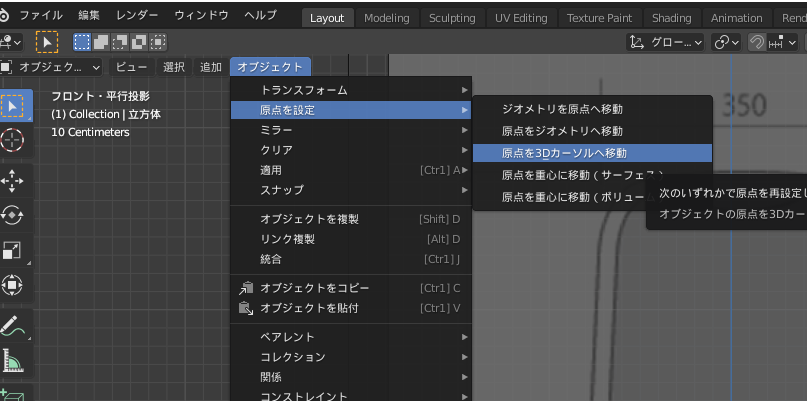
Task: Select the Rotate tool
Action: pyautogui.click(x=12, y=216)
